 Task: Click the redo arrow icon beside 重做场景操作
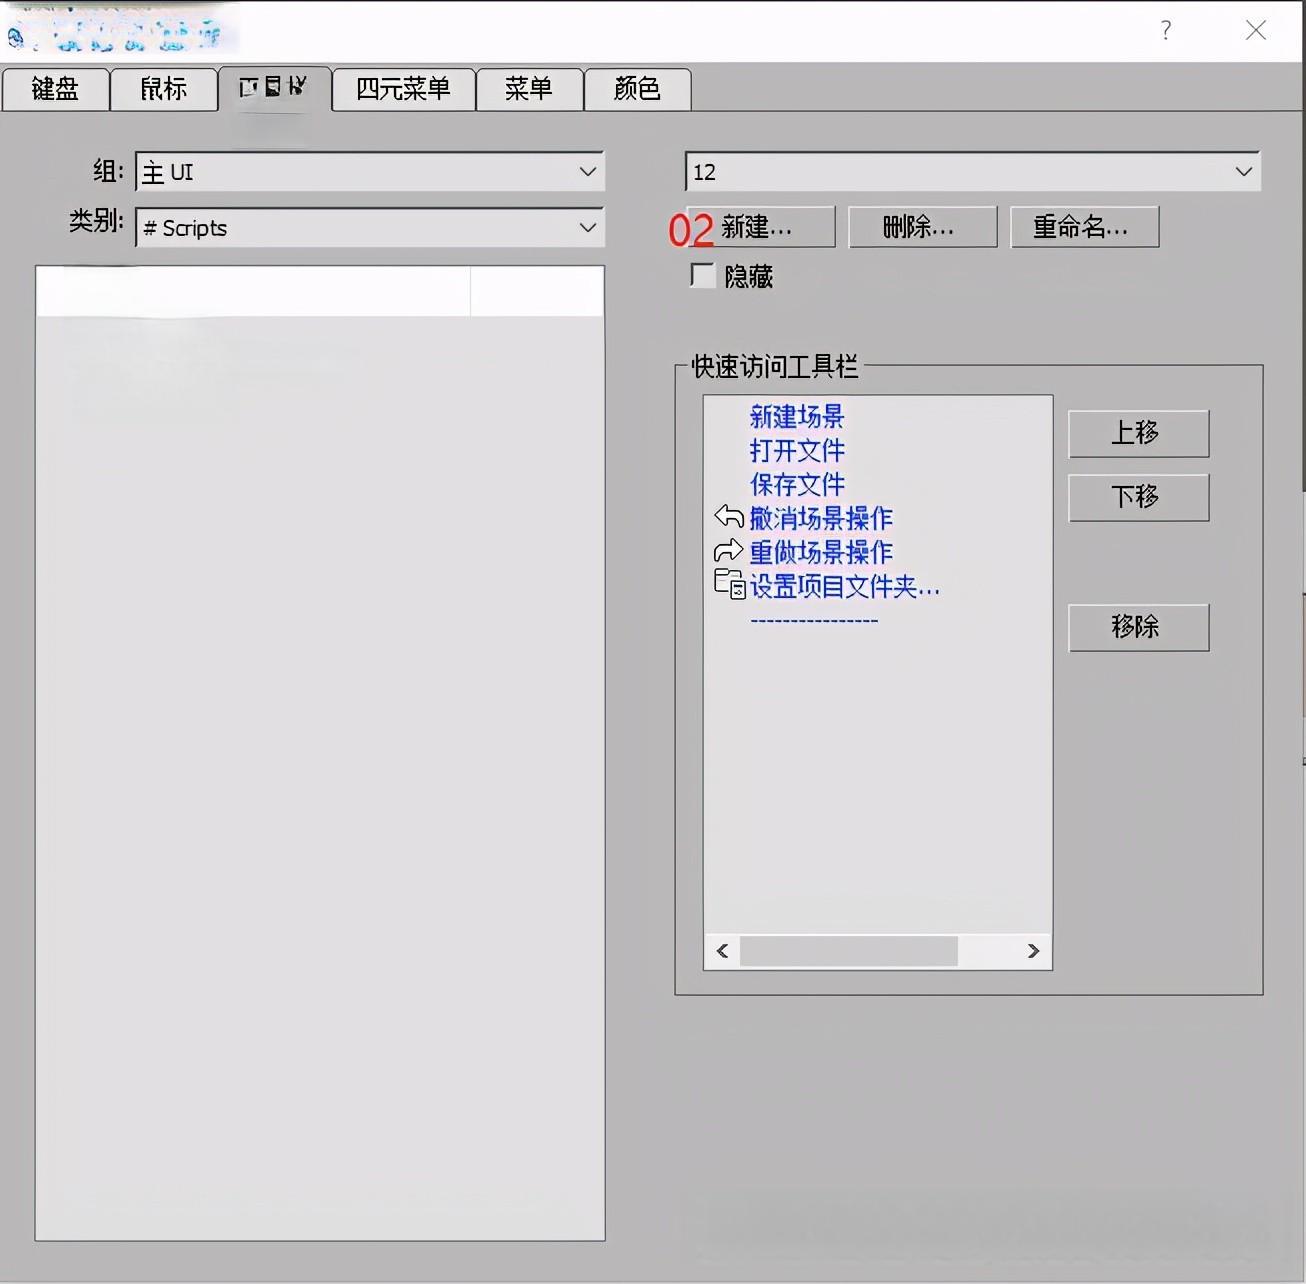point(728,551)
